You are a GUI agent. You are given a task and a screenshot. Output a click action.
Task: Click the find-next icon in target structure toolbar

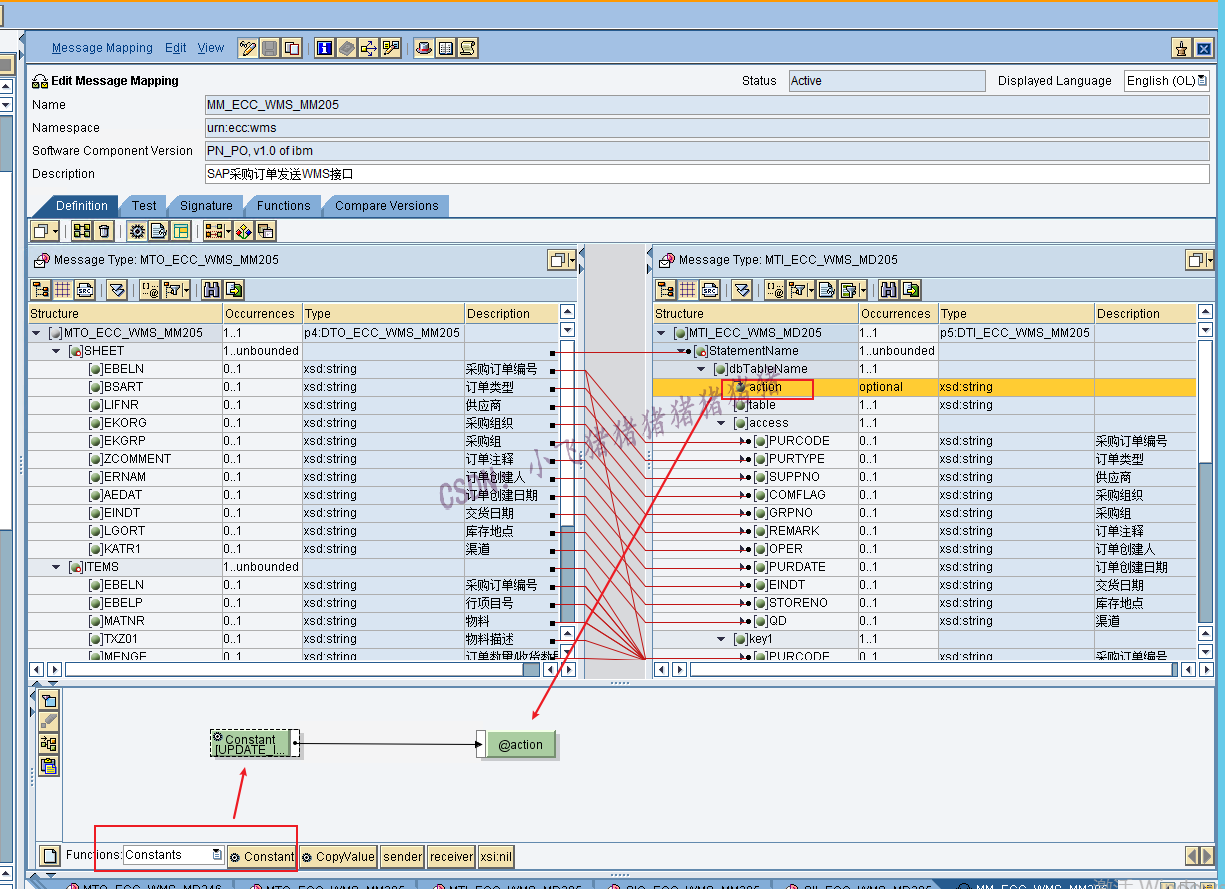911,290
